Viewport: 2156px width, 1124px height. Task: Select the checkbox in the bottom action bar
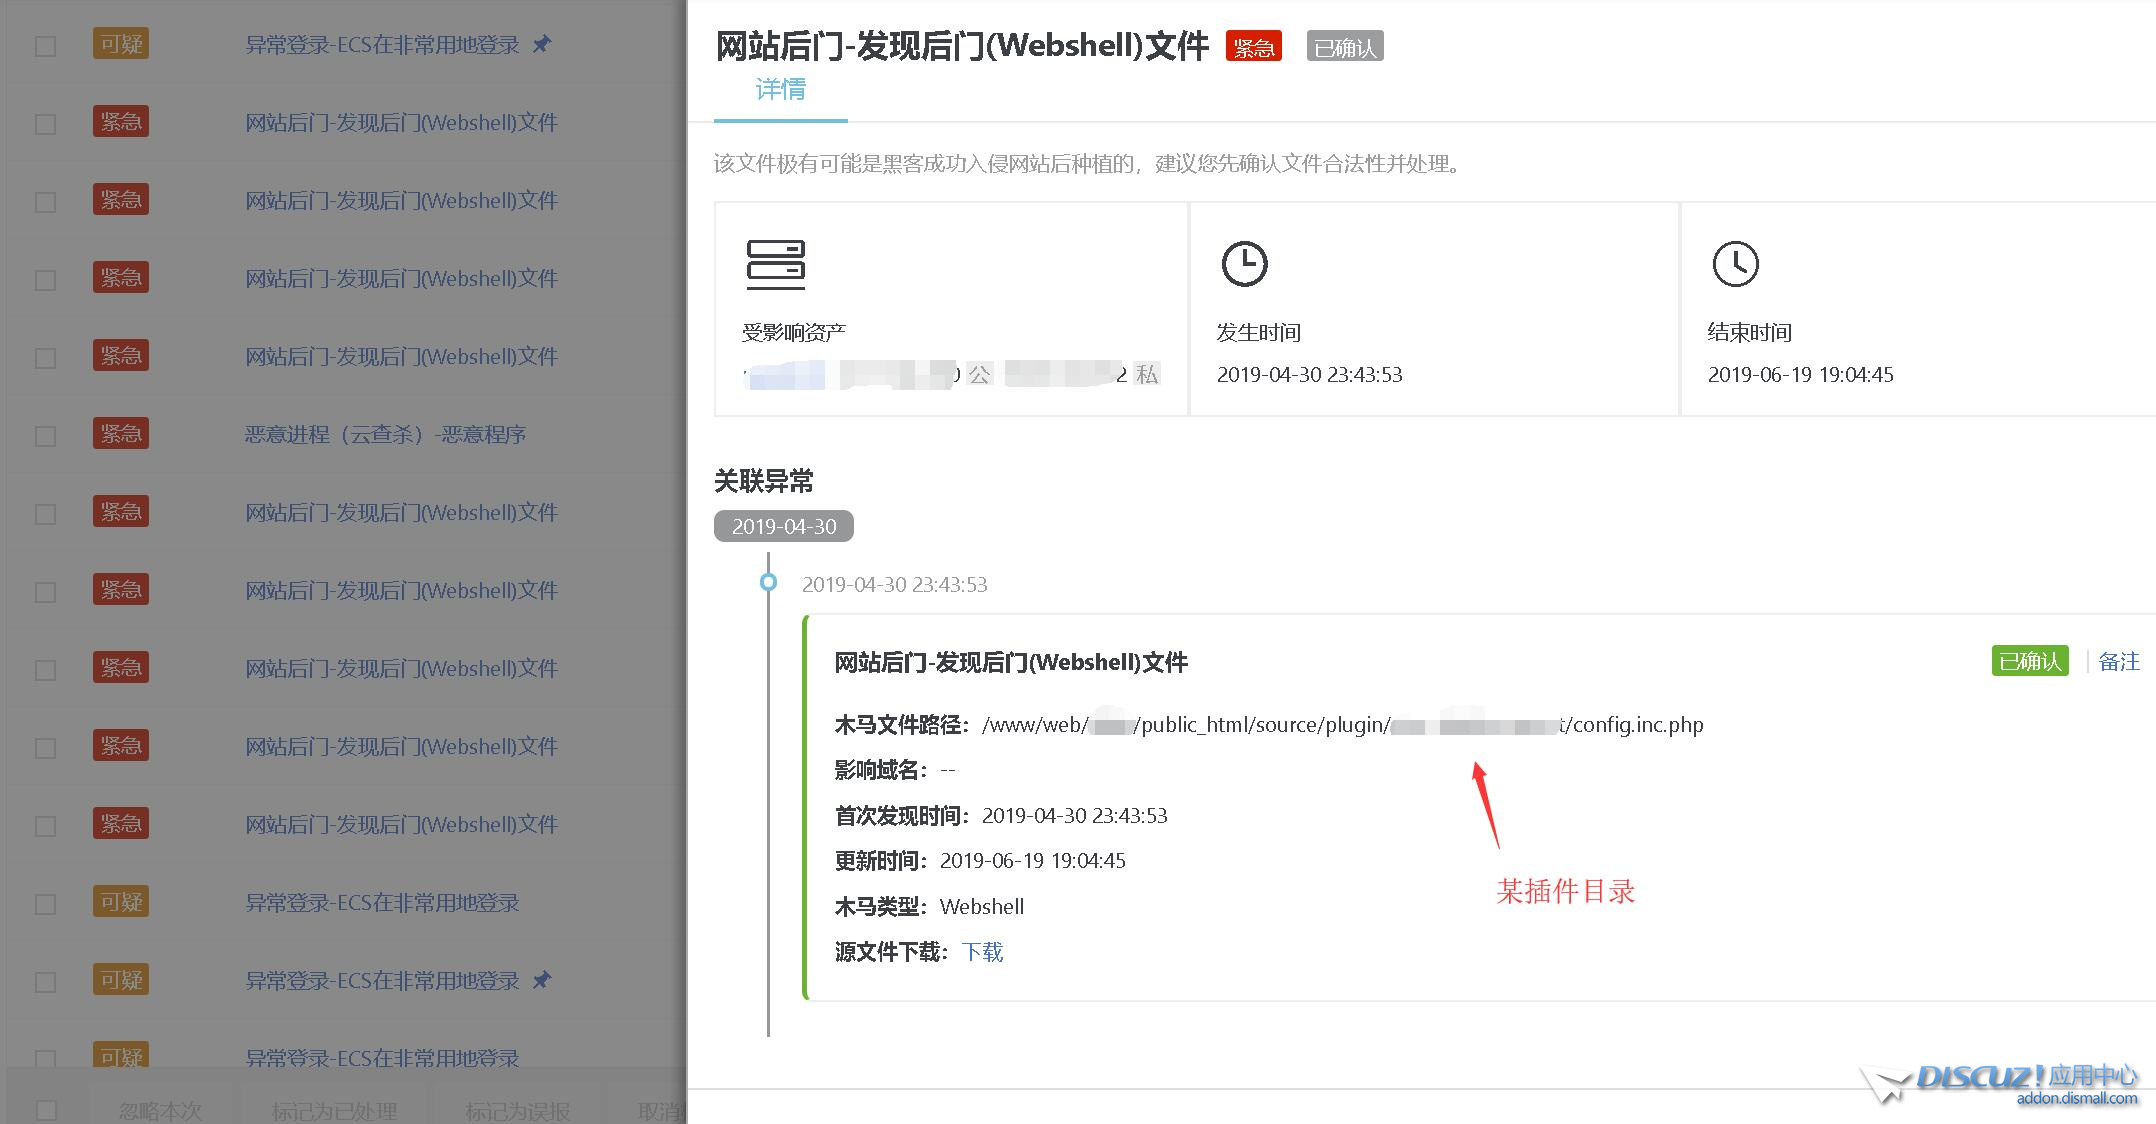(x=45, y=1110)
